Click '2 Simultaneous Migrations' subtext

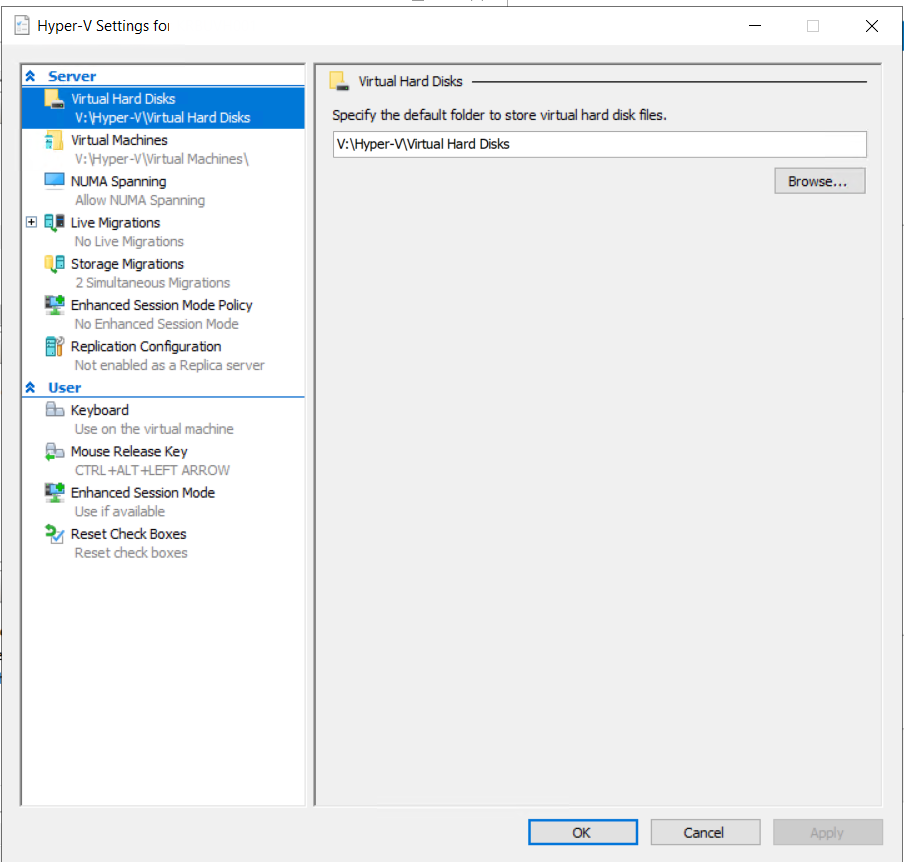153,283
